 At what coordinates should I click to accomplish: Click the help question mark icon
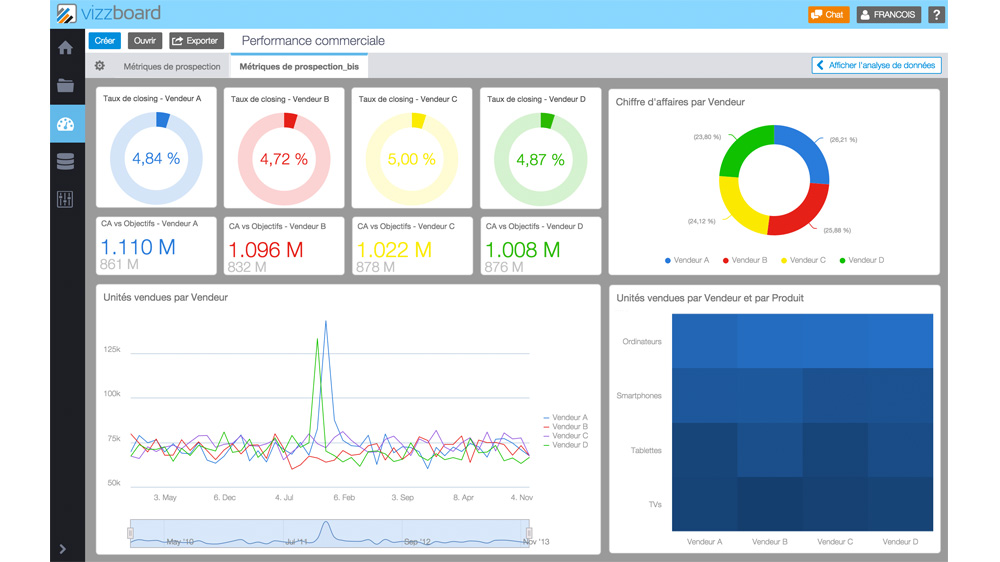pos(936,15)
